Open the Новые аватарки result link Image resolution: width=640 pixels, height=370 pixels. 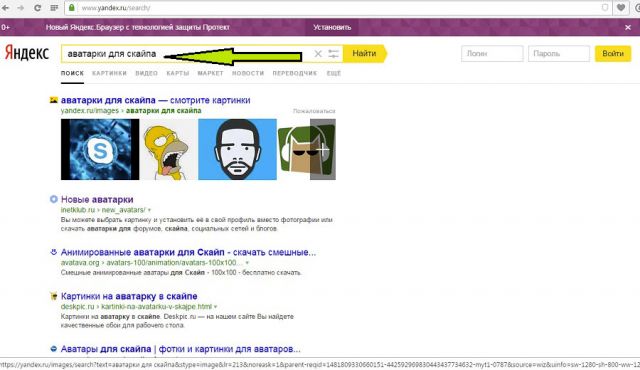point(97,199)
